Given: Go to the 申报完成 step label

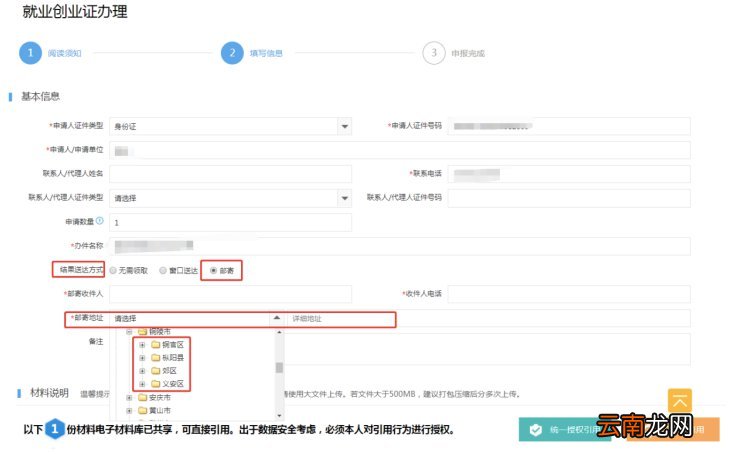Looking at the screenshot, I should pyautogui.click(x=468, y=53).
